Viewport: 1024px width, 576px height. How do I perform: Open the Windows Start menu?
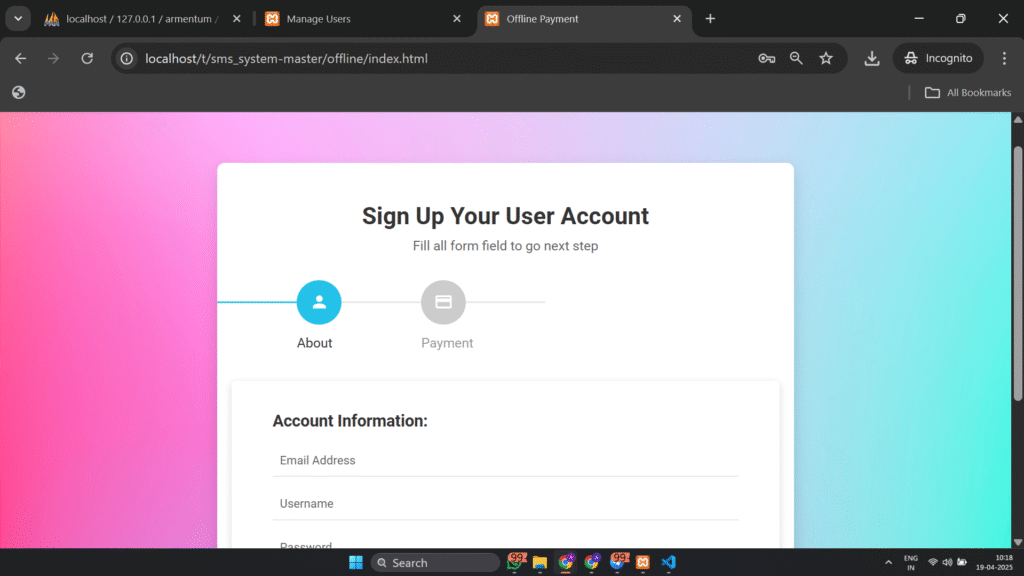[x=356, y=562]
